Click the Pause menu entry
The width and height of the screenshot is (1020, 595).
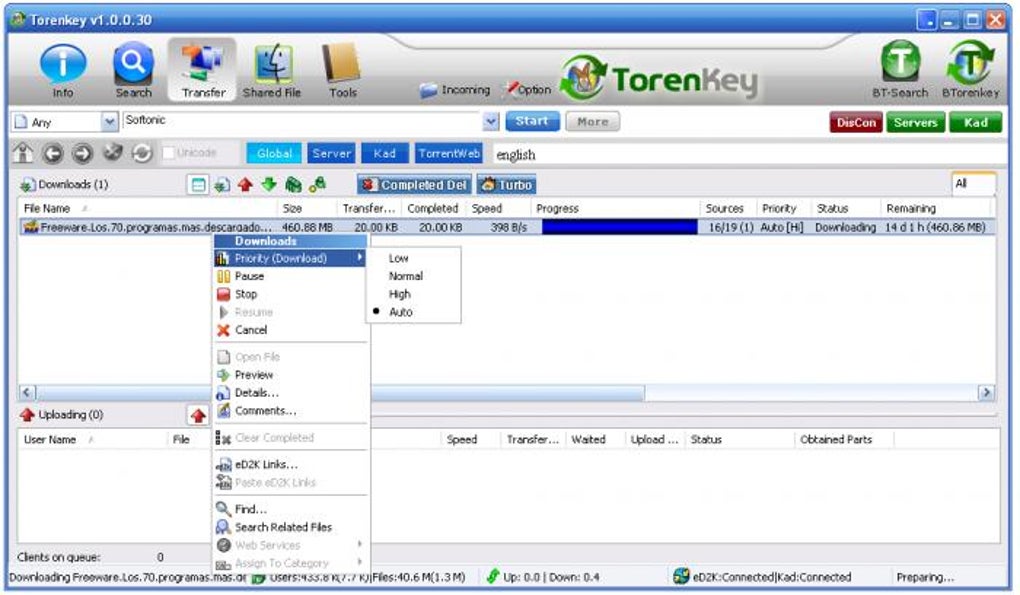click(290, 276)
